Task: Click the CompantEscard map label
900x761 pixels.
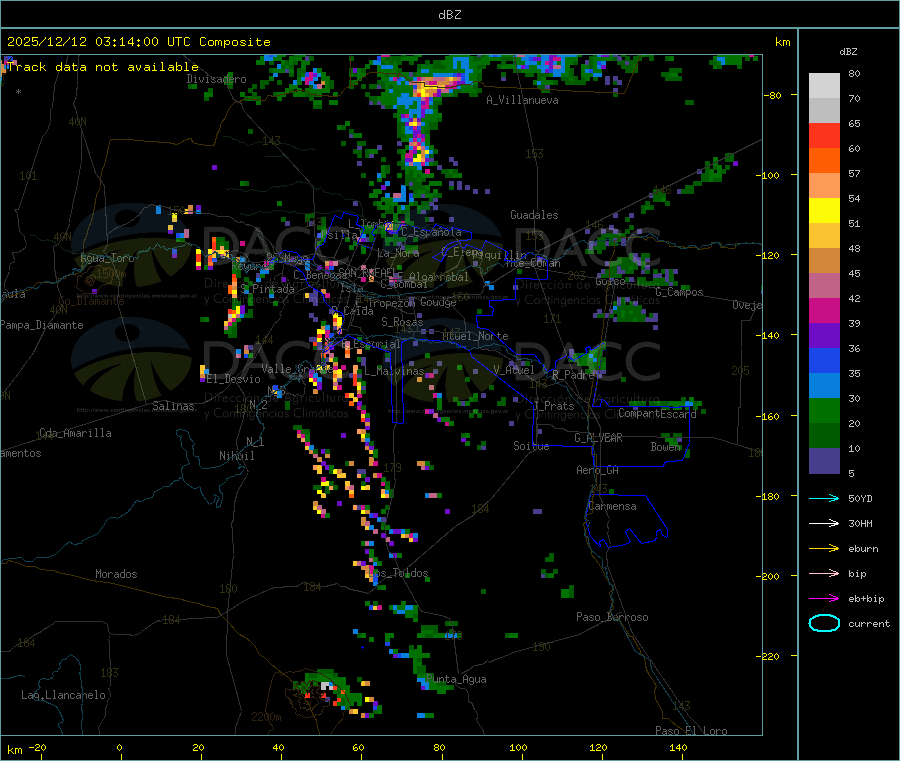Action: (x=657, y=413)
